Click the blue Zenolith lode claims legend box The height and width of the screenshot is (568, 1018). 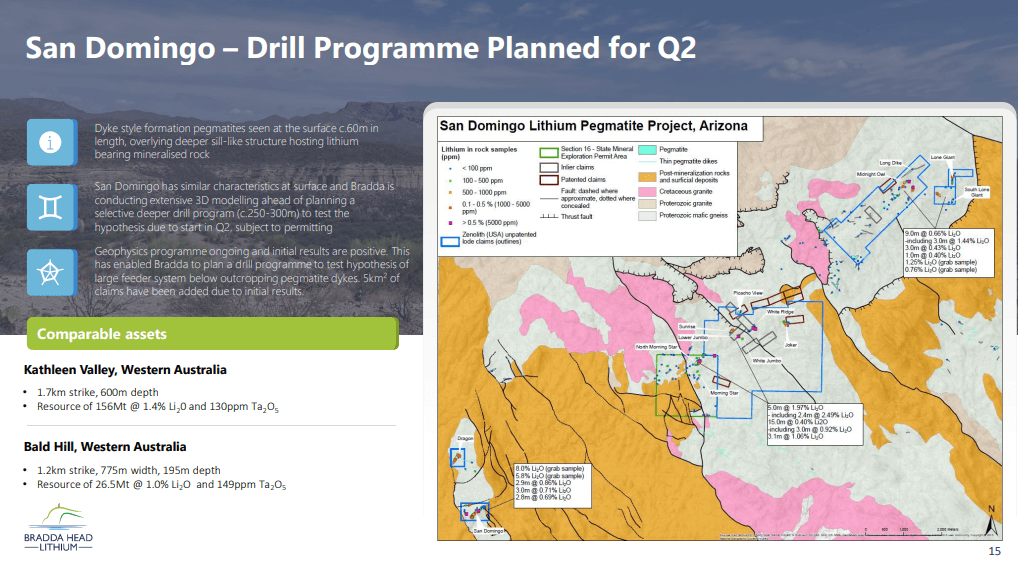[x=451, y=241]
